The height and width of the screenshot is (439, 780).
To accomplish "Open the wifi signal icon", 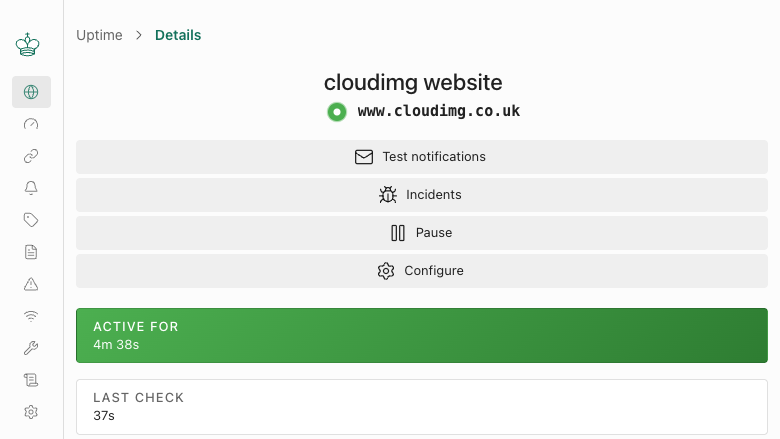I will 31,316.
